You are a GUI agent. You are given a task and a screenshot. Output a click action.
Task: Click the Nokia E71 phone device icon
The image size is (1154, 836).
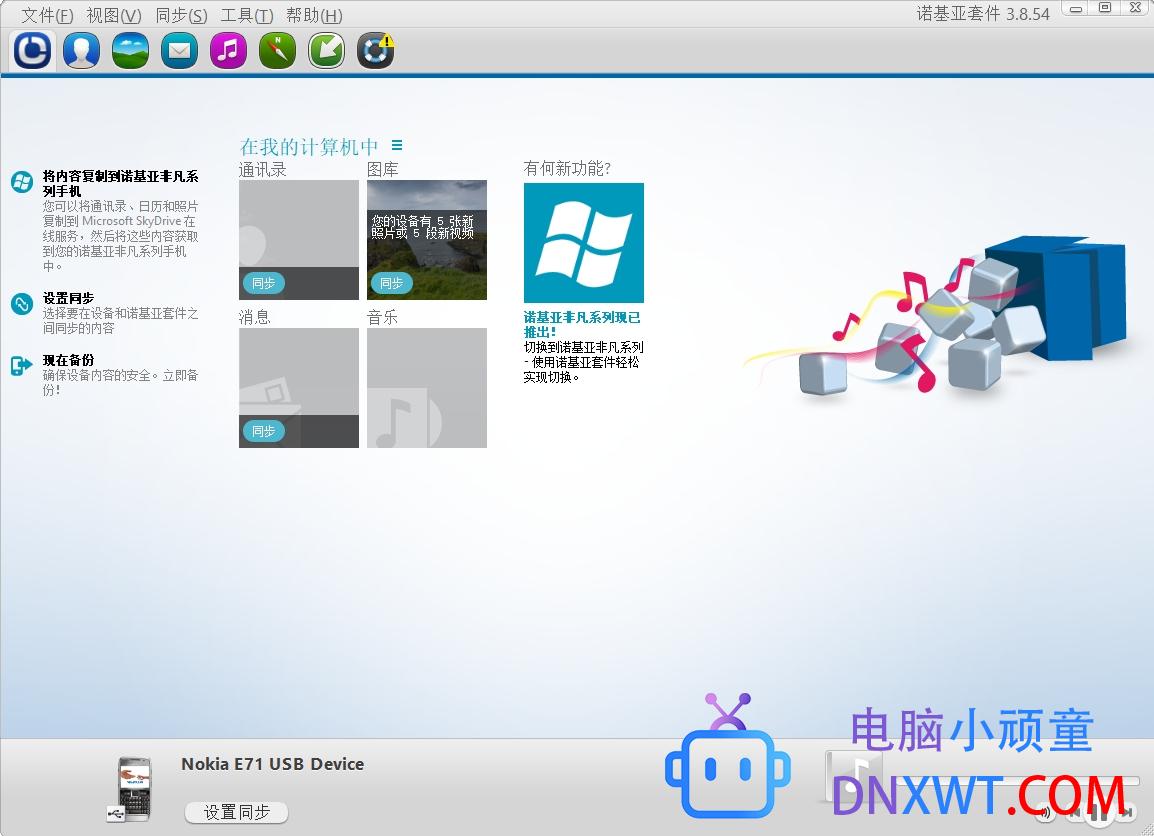[x=131, y=788]
